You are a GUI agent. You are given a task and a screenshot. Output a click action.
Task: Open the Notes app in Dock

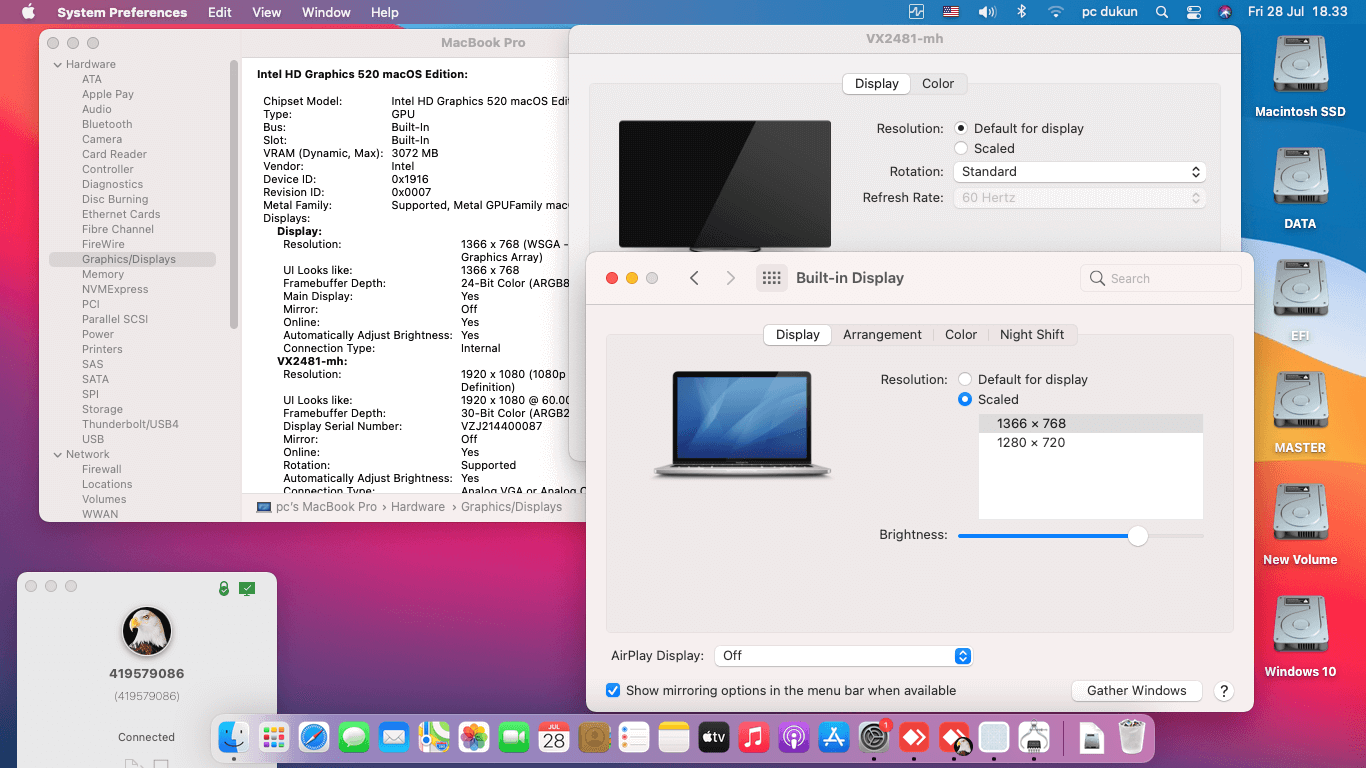point(674,738)
